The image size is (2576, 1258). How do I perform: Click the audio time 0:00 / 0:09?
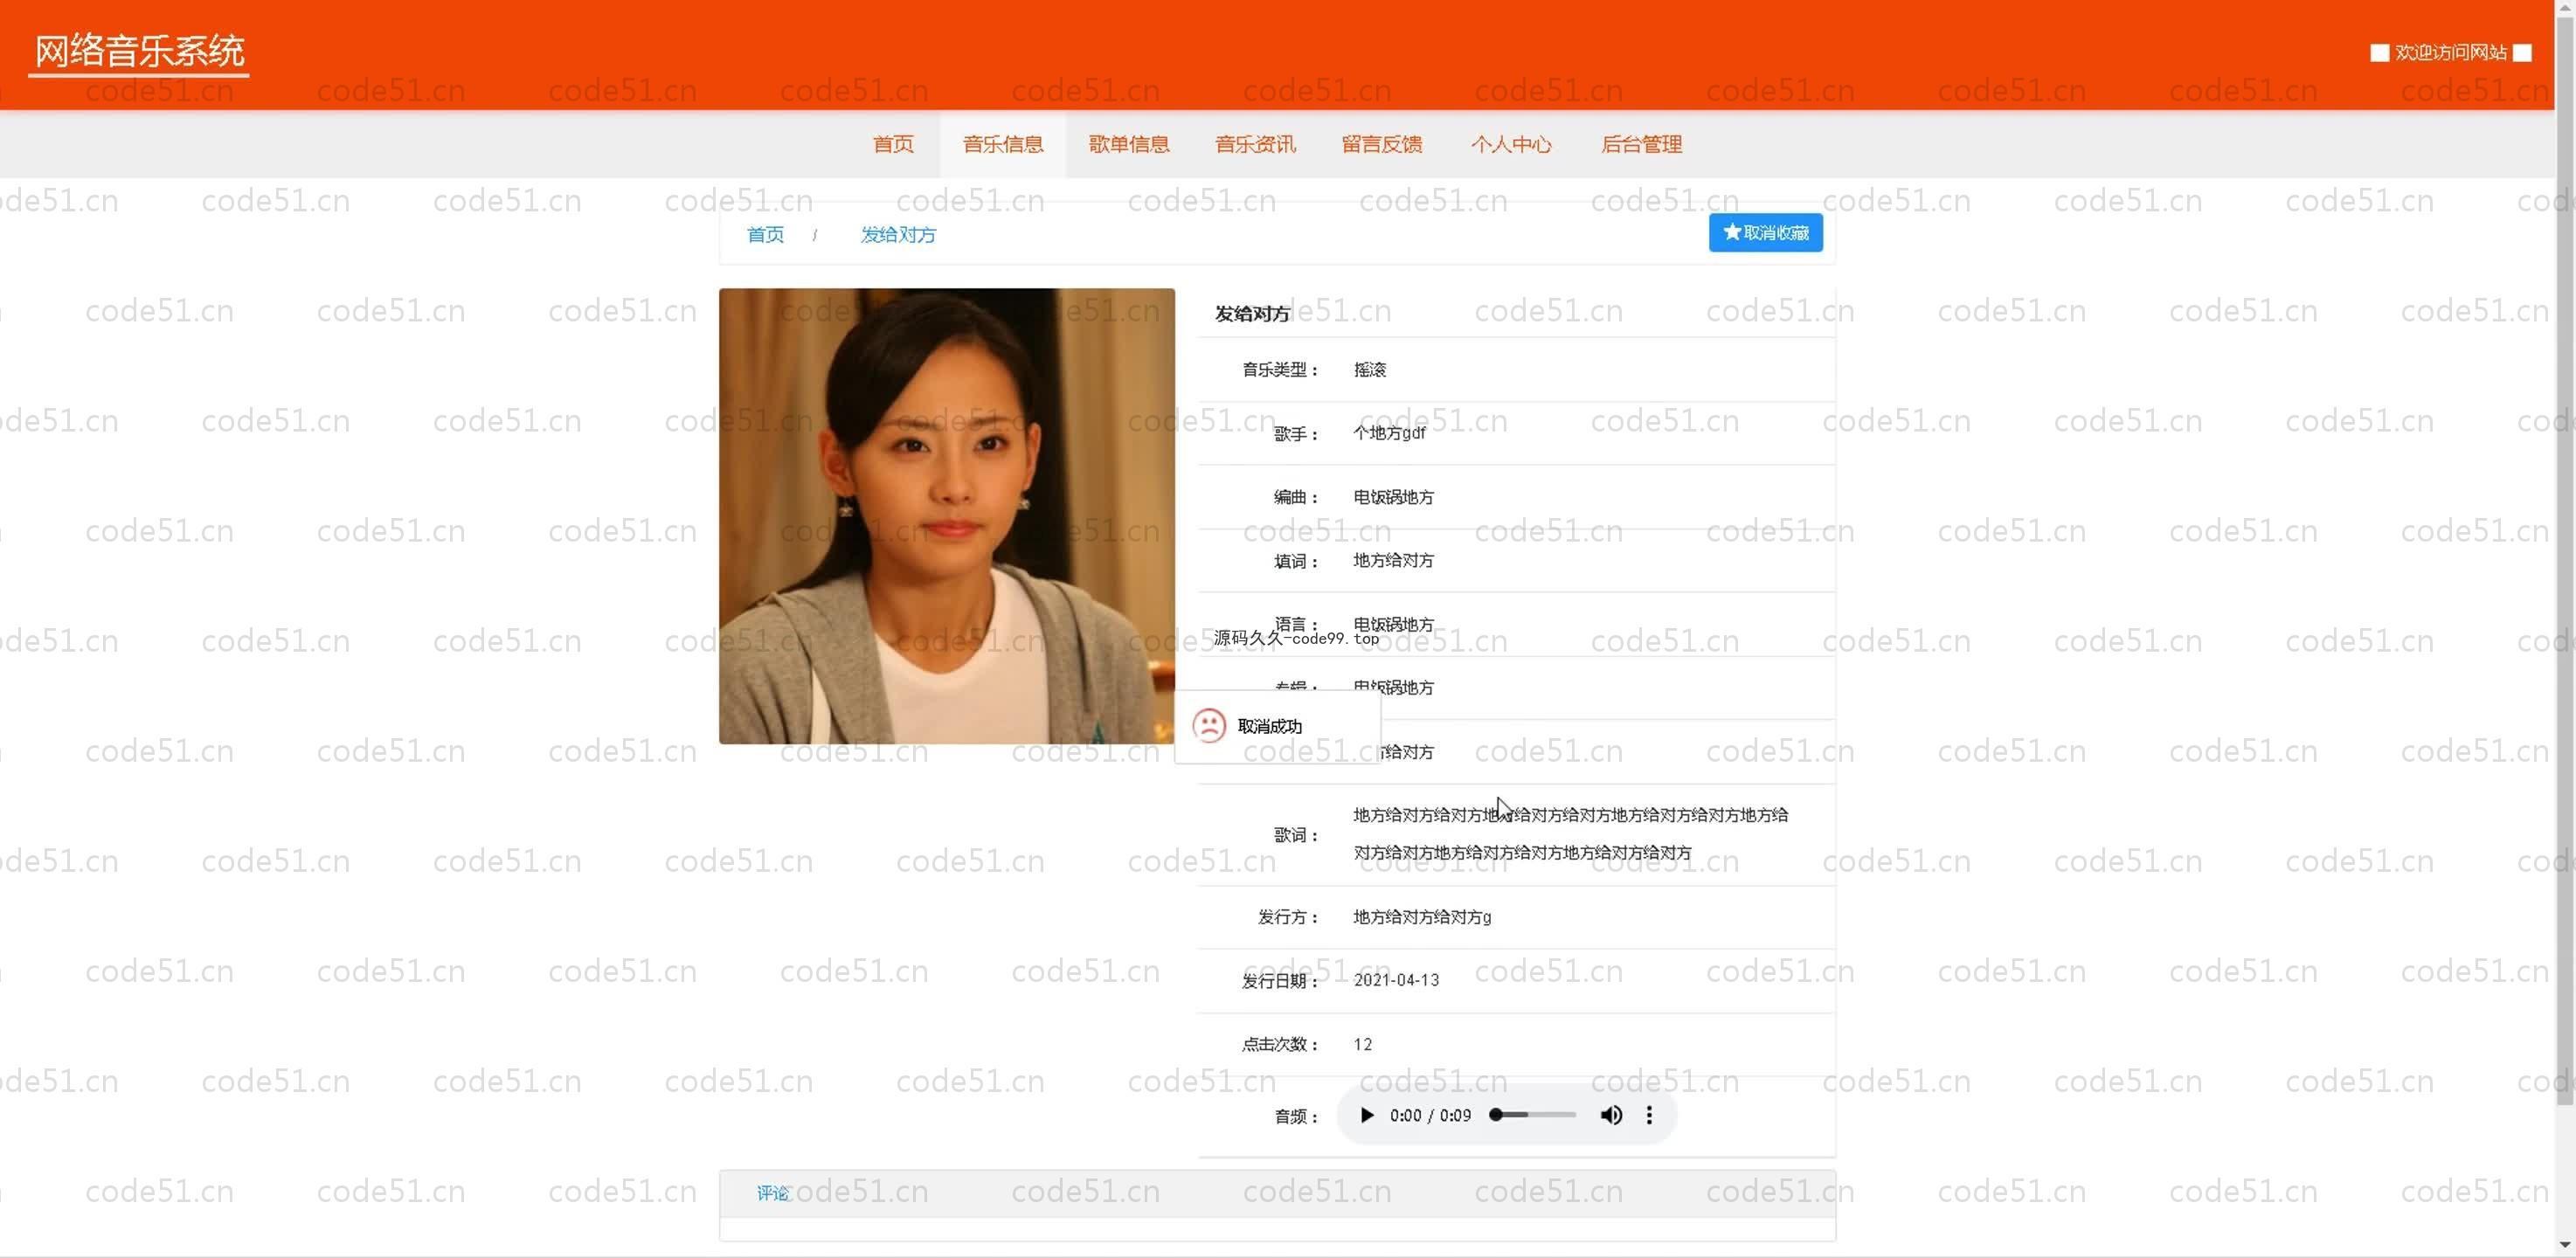click(1430, 1115)
